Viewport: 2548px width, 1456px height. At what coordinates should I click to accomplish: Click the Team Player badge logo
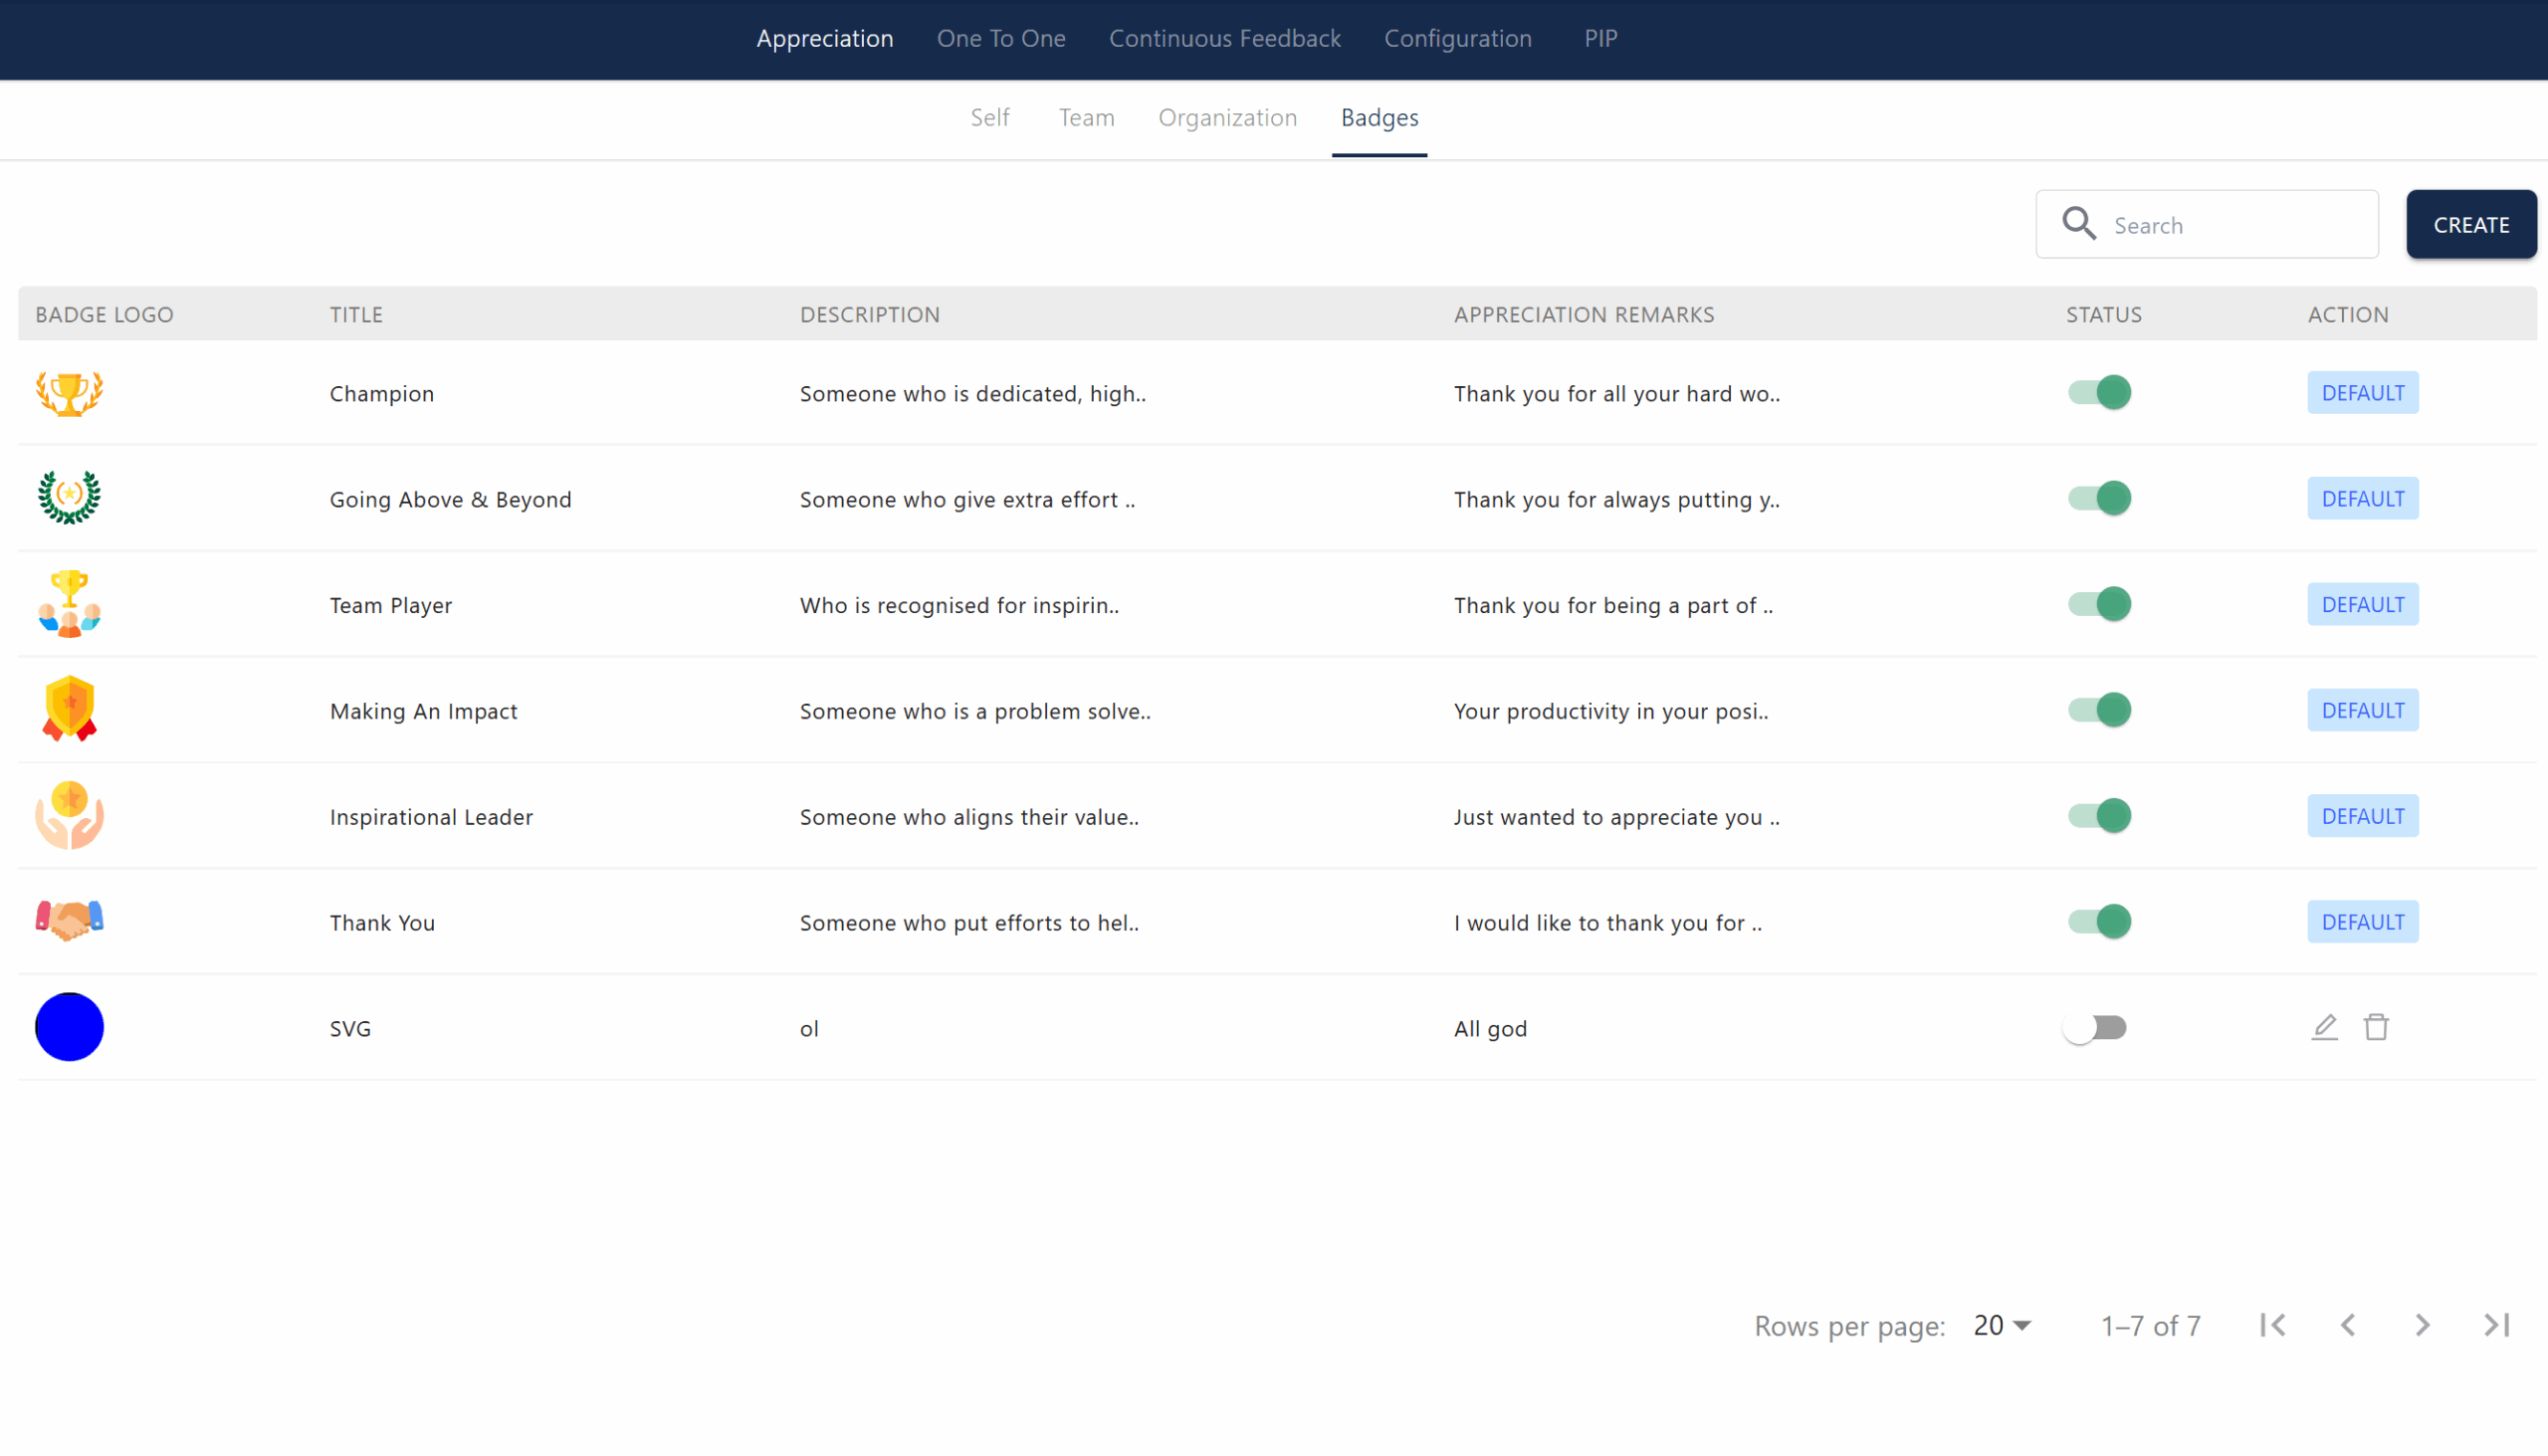[x=69, y=604]
